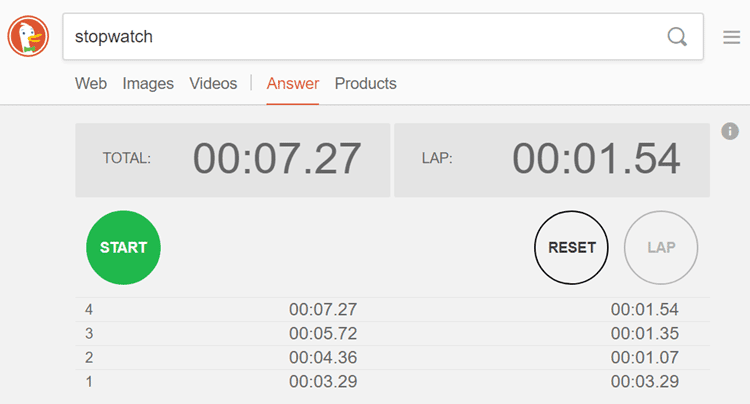Click the LAP time display 00:01.54
The image size is (750, 404).
(596, 159)
